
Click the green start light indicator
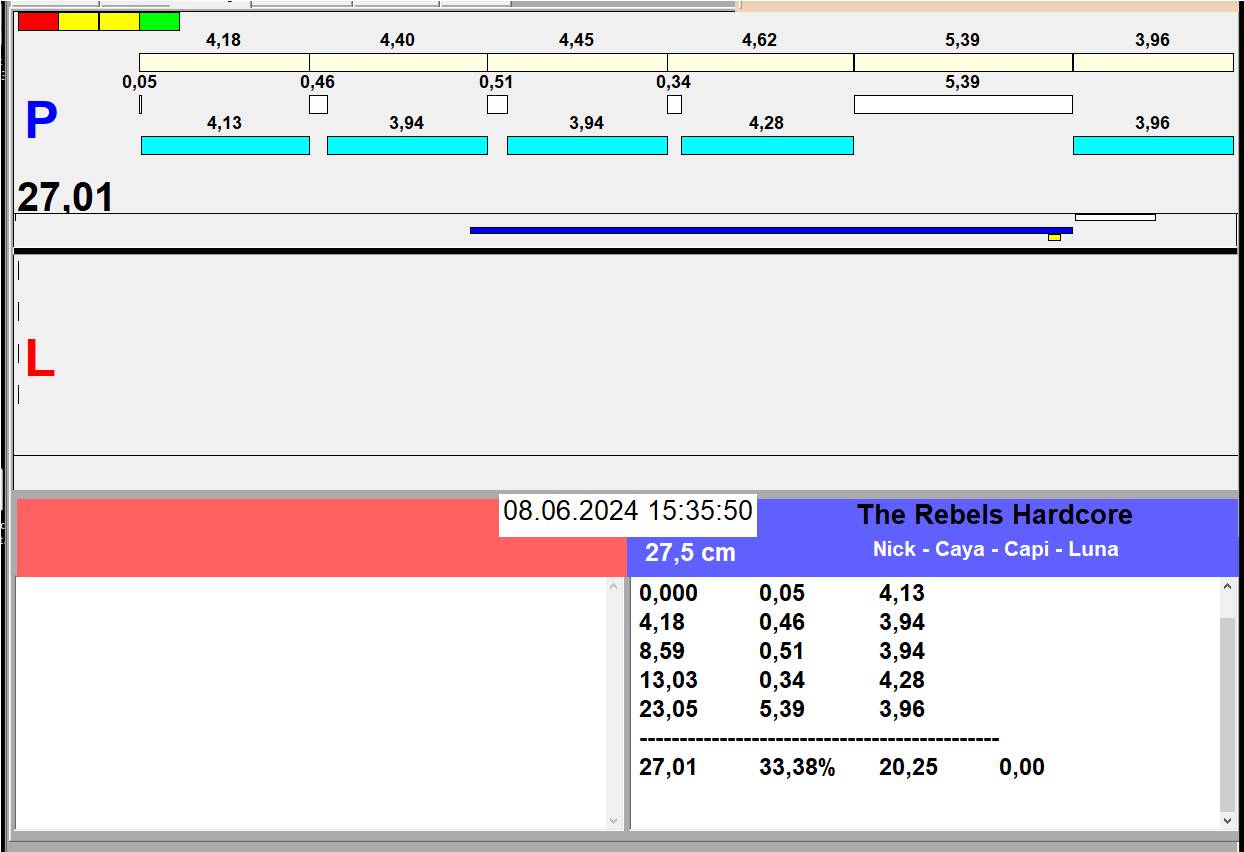pos(159,21)
